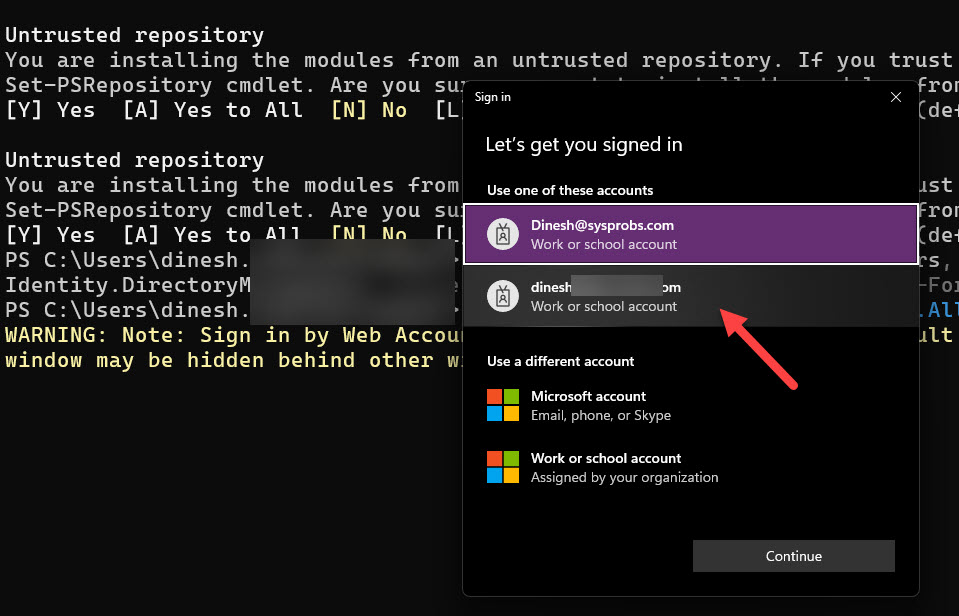Choose the second dinesh work or school account
The image size is (959, 616).
(x=691, y=296)
